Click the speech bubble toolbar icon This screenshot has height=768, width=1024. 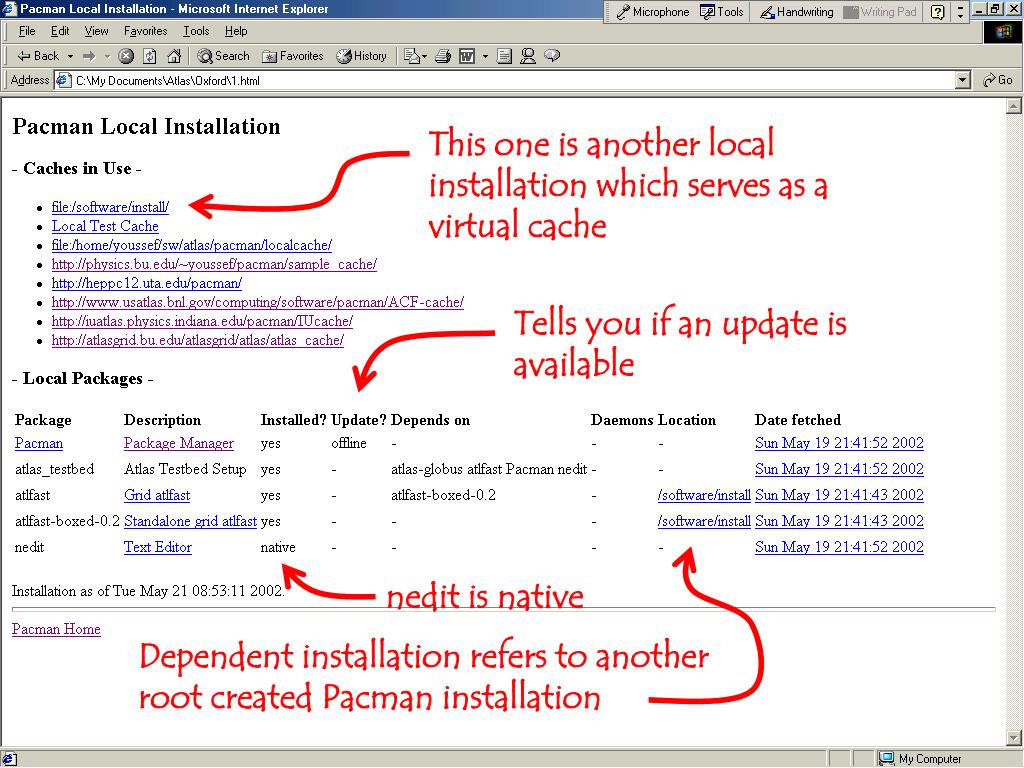coord(552,56)
